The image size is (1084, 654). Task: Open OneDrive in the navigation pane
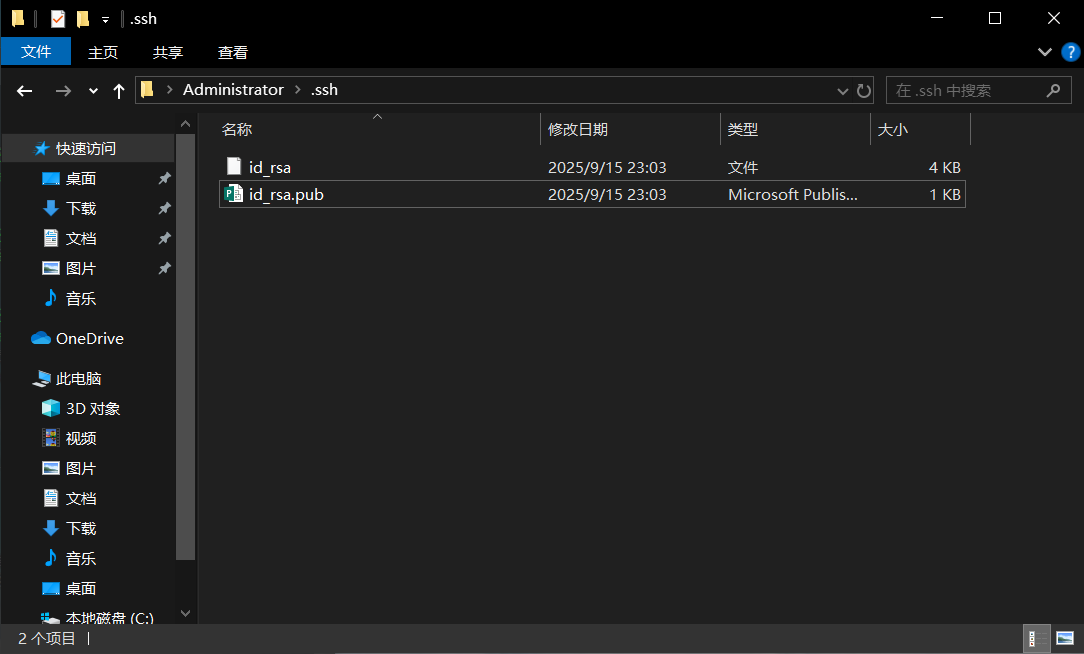[88, 339]
